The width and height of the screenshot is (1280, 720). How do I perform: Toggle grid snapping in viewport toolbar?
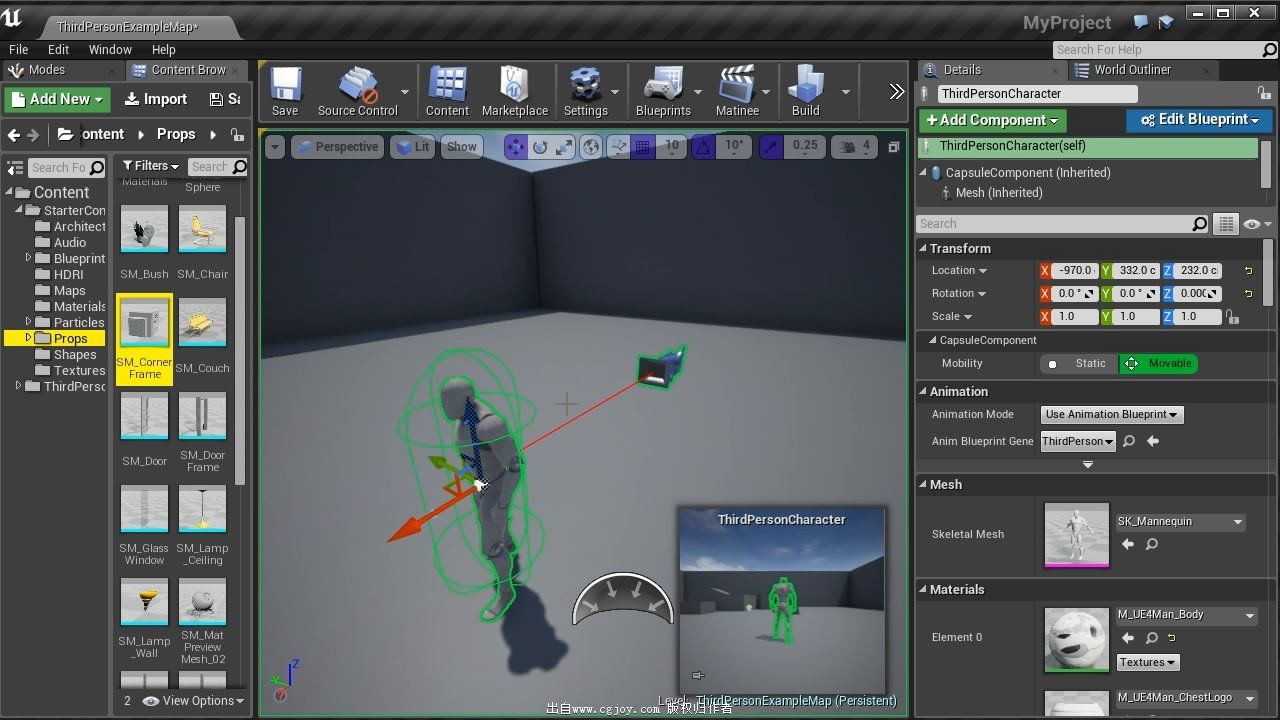643,147
